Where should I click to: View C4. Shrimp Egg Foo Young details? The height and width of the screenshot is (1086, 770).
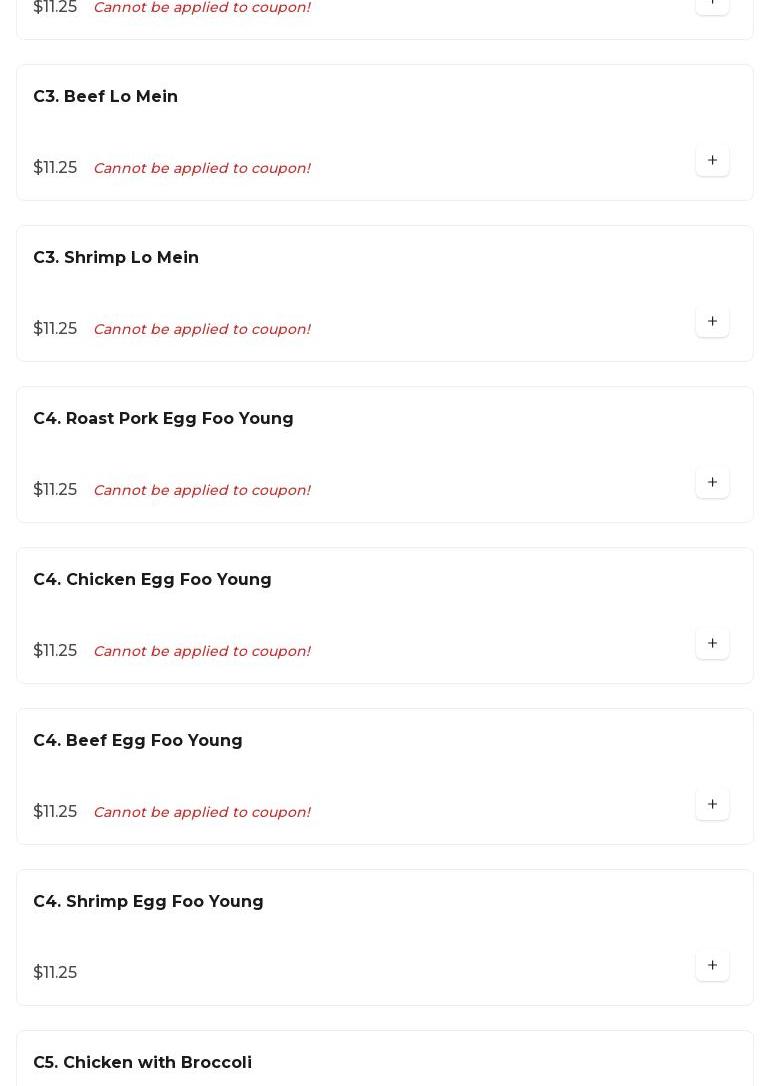pos(148,902)
